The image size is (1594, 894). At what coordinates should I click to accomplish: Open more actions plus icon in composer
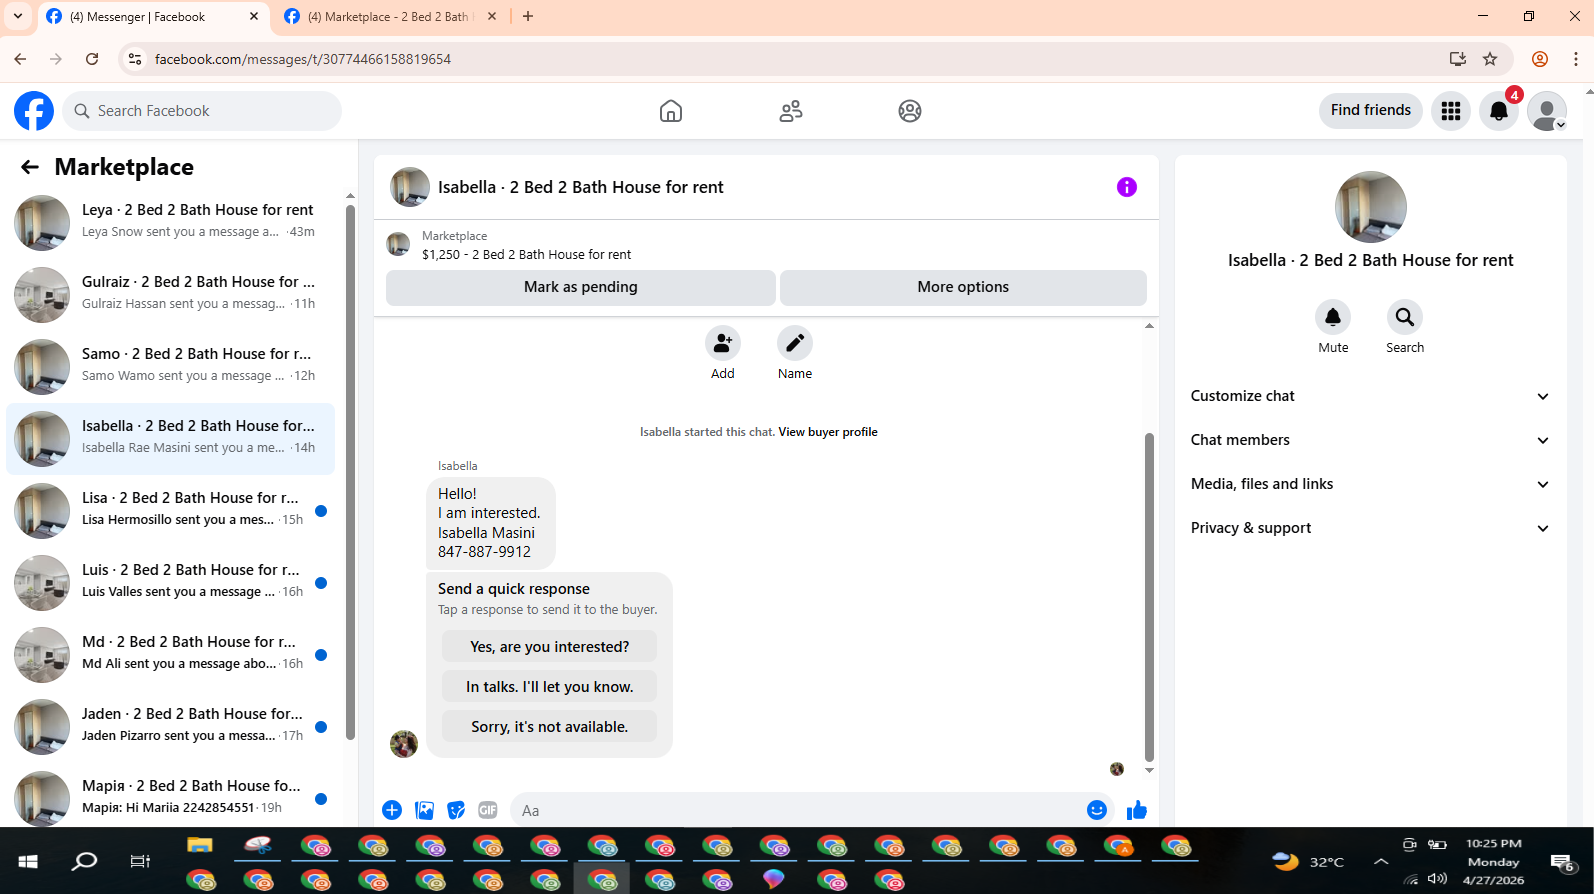(392, 810)
